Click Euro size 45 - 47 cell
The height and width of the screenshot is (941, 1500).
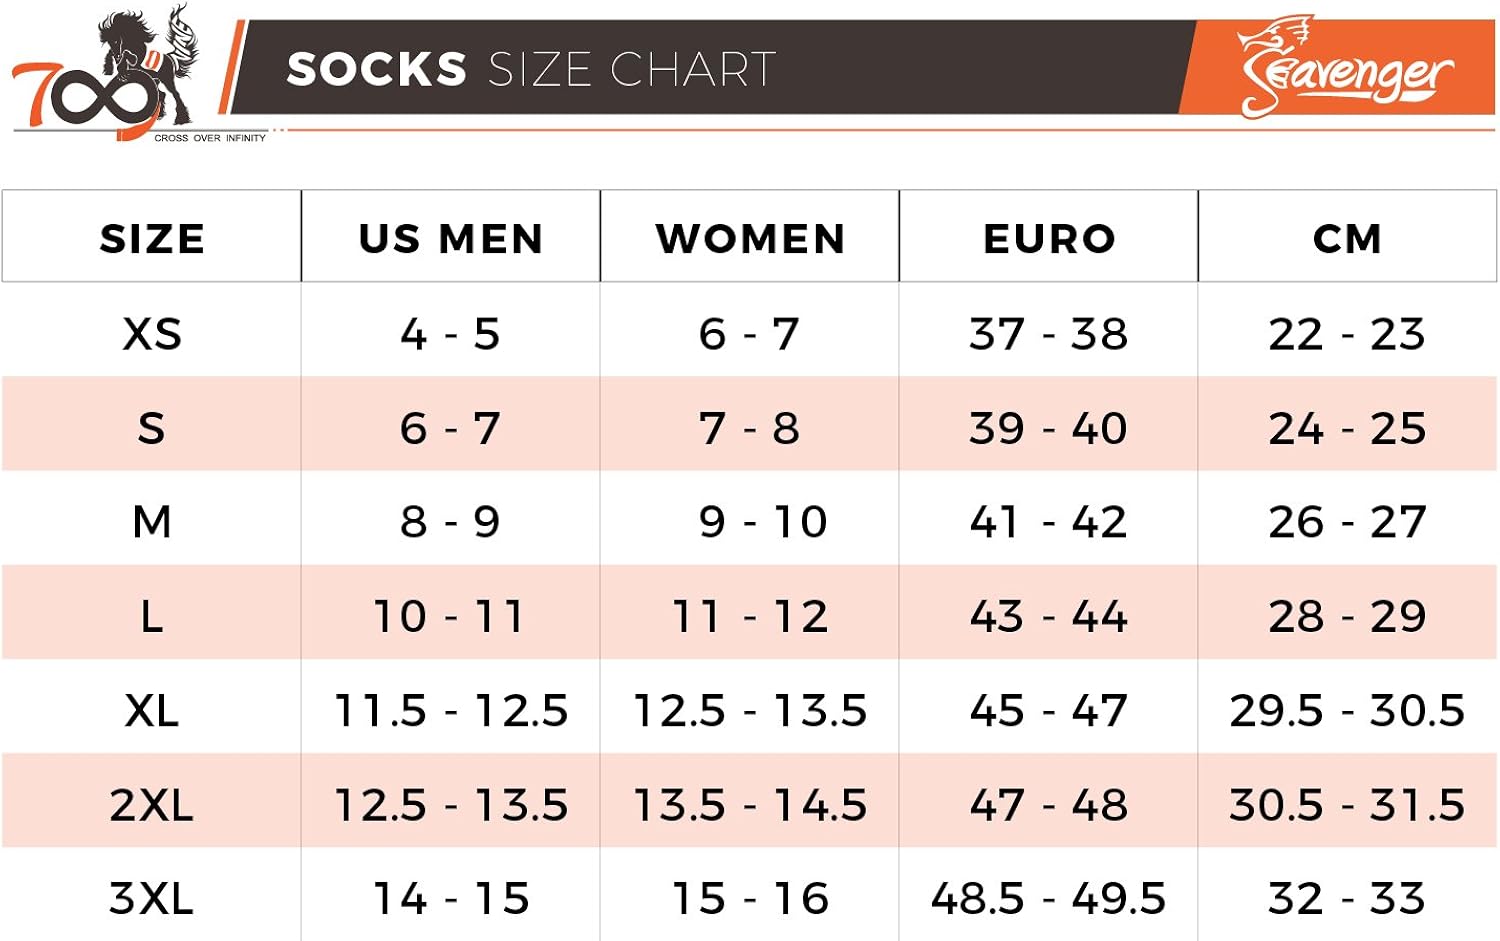[1049, 711]
